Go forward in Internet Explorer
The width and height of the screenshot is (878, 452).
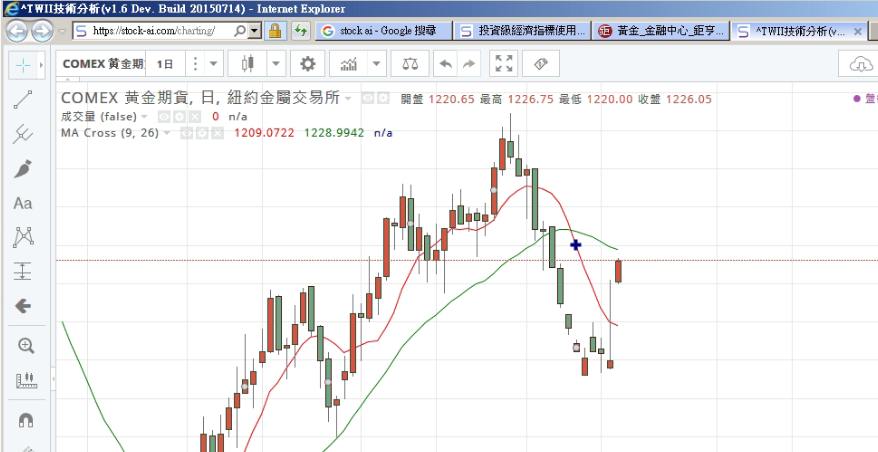tap(43, 31)
